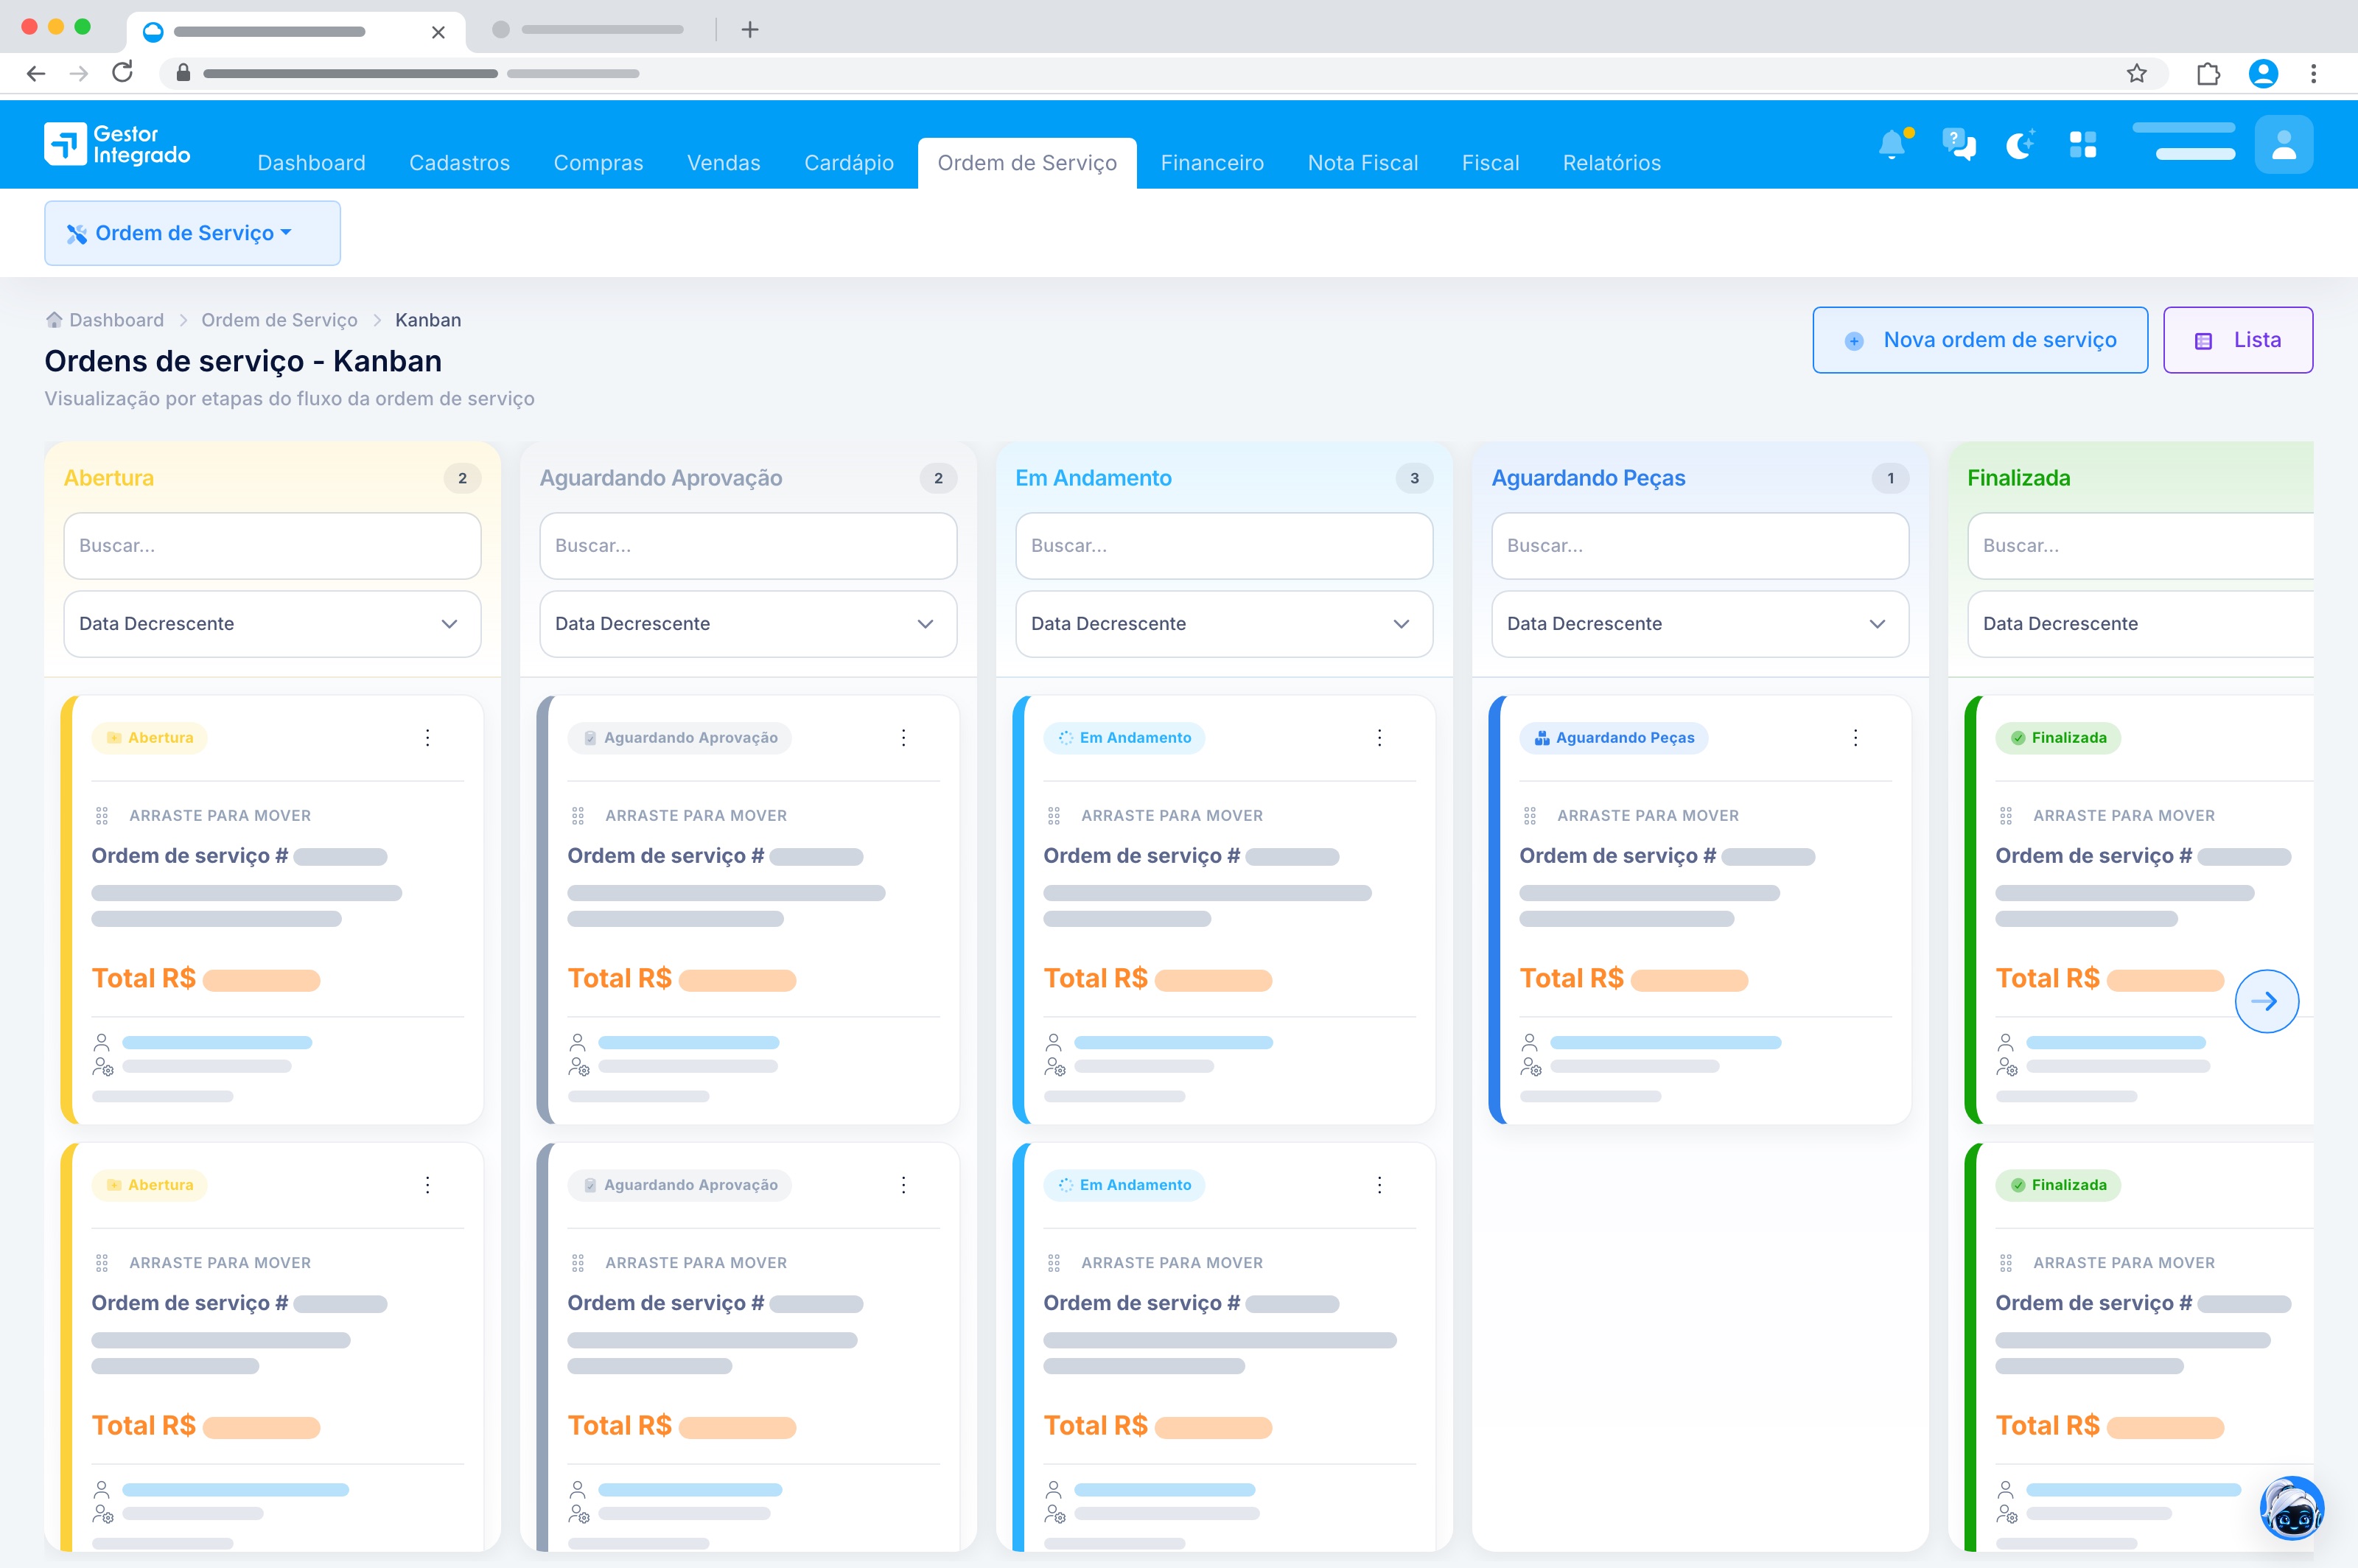Open browser extensions puzzle icon
2358x1568 pixels.
[2208, 73]
